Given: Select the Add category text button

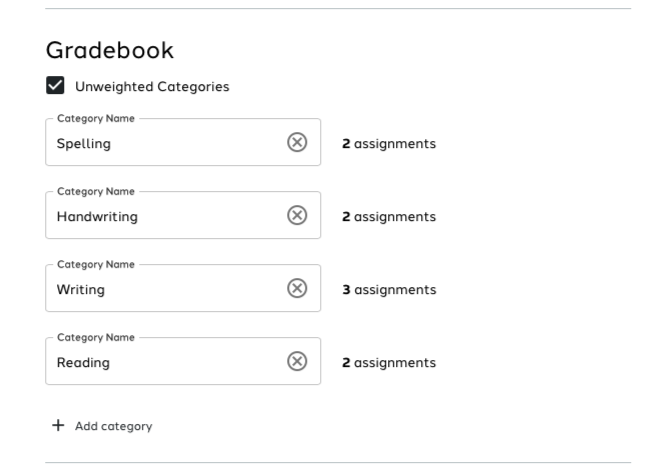Looking at the screenshot, I should pos(114,426).
